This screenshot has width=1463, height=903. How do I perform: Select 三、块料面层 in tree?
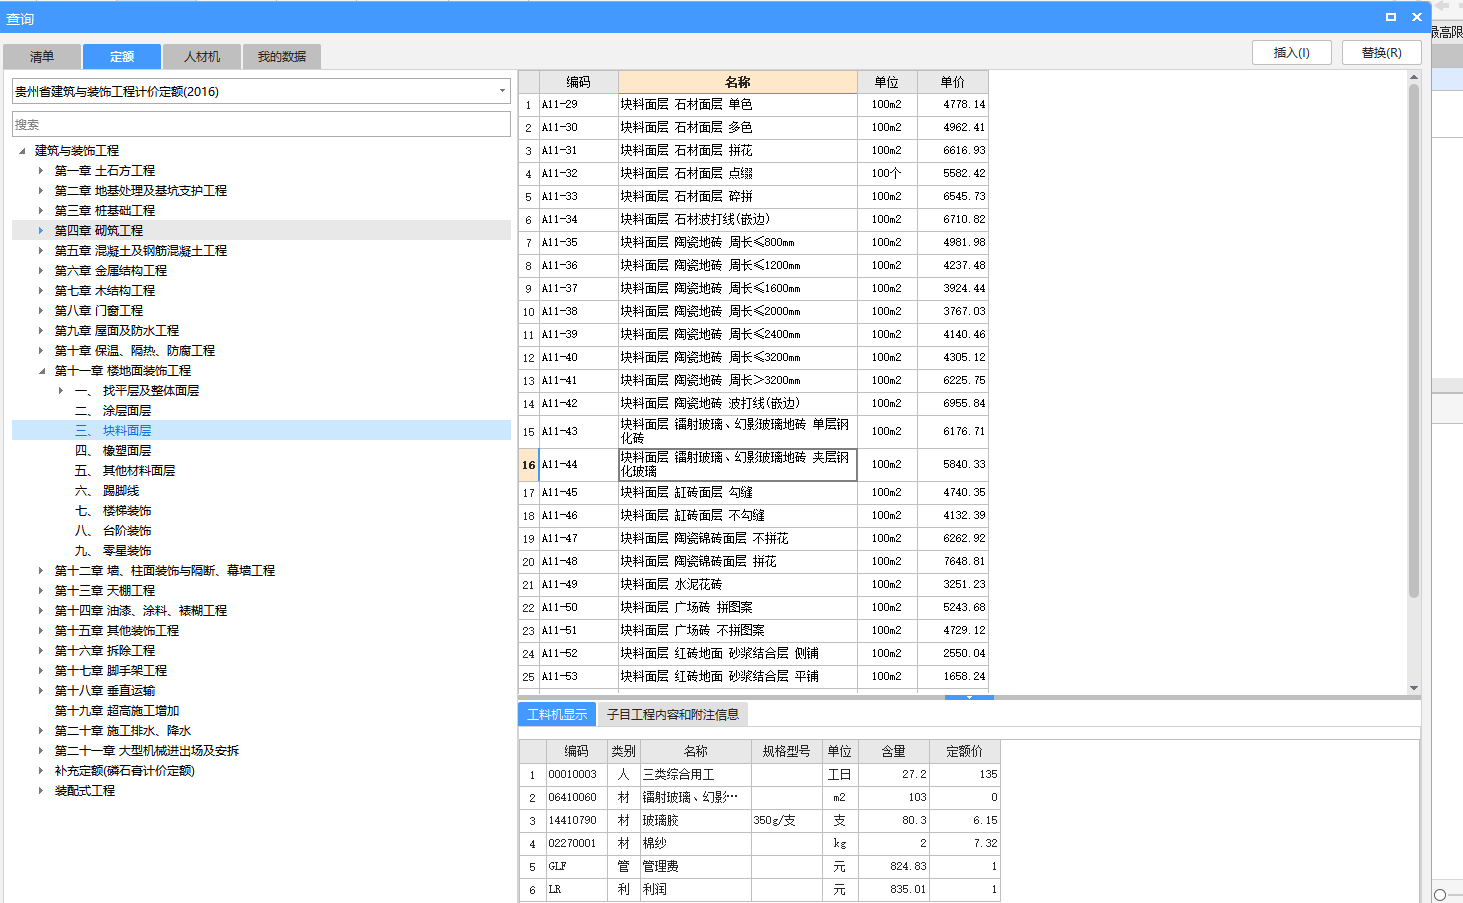point(113,431)
